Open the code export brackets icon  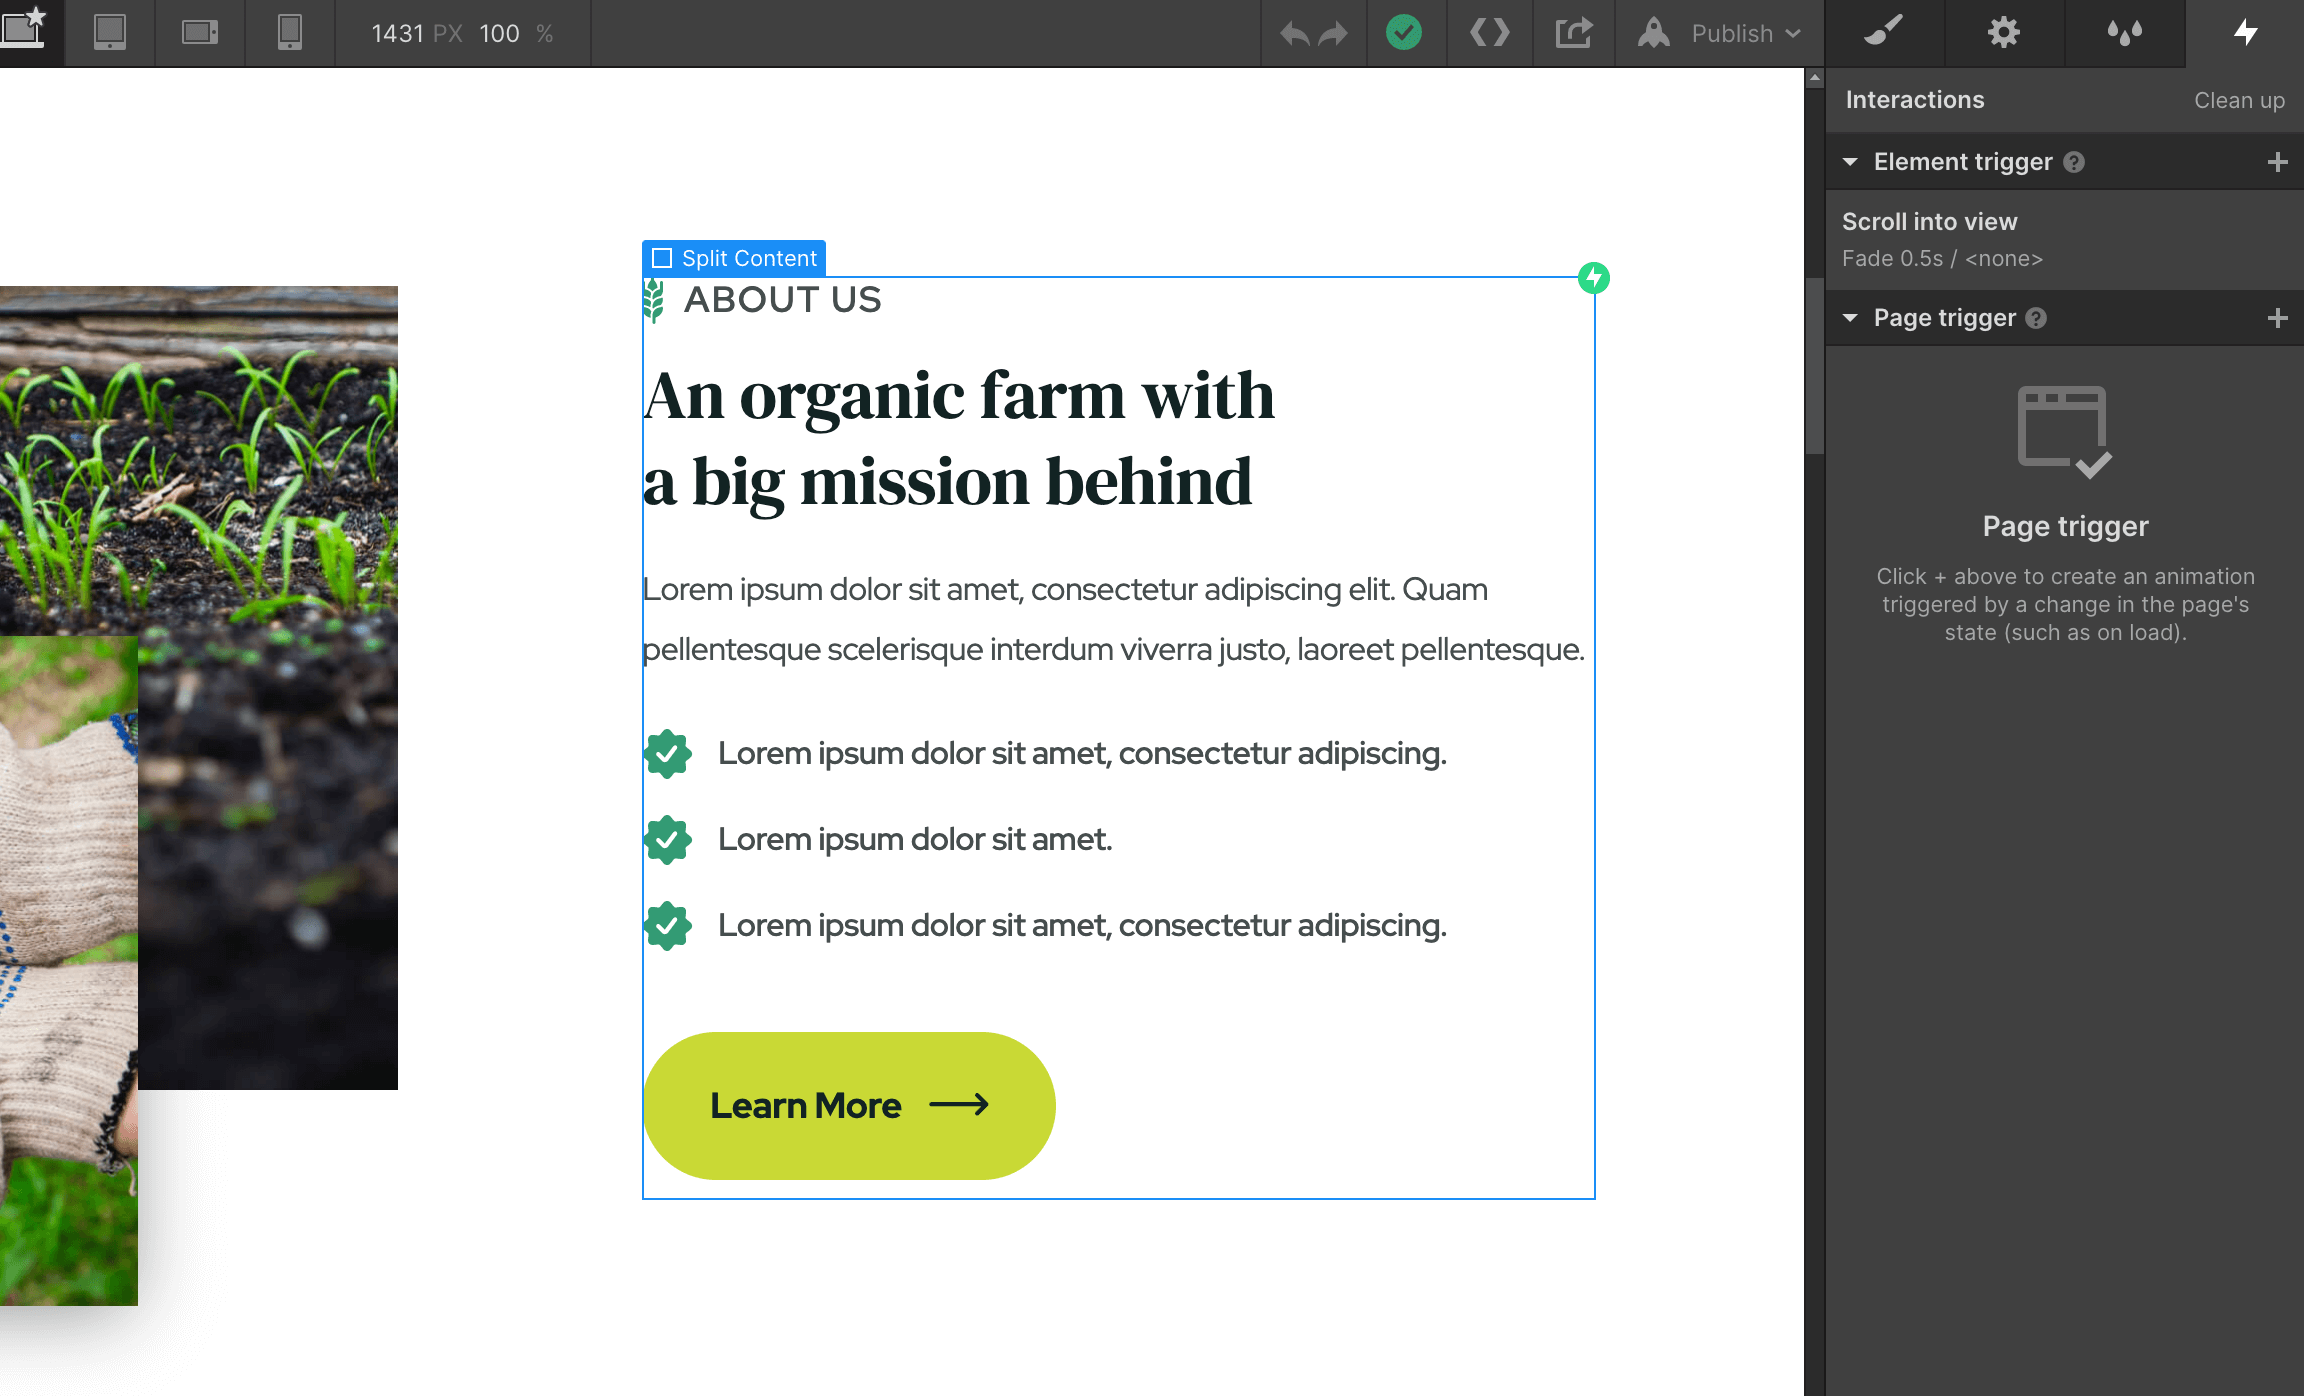tap(1489, 33)
